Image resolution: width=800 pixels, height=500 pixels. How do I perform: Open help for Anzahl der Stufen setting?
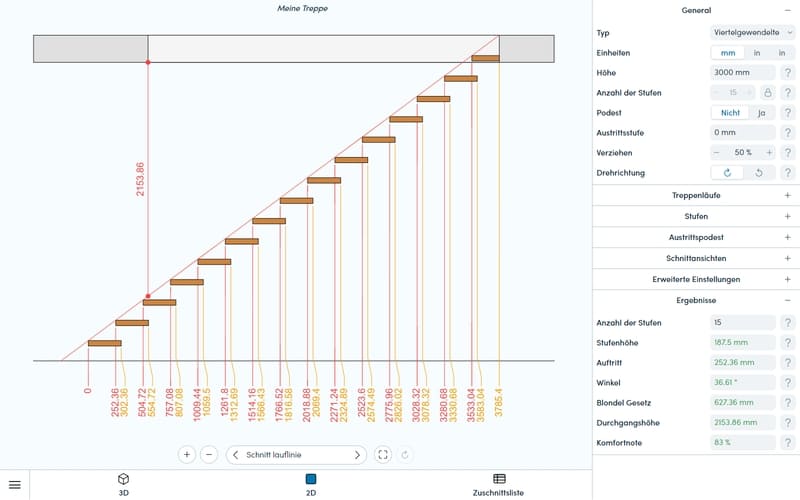pyautogui.click(x=788, y=92)
